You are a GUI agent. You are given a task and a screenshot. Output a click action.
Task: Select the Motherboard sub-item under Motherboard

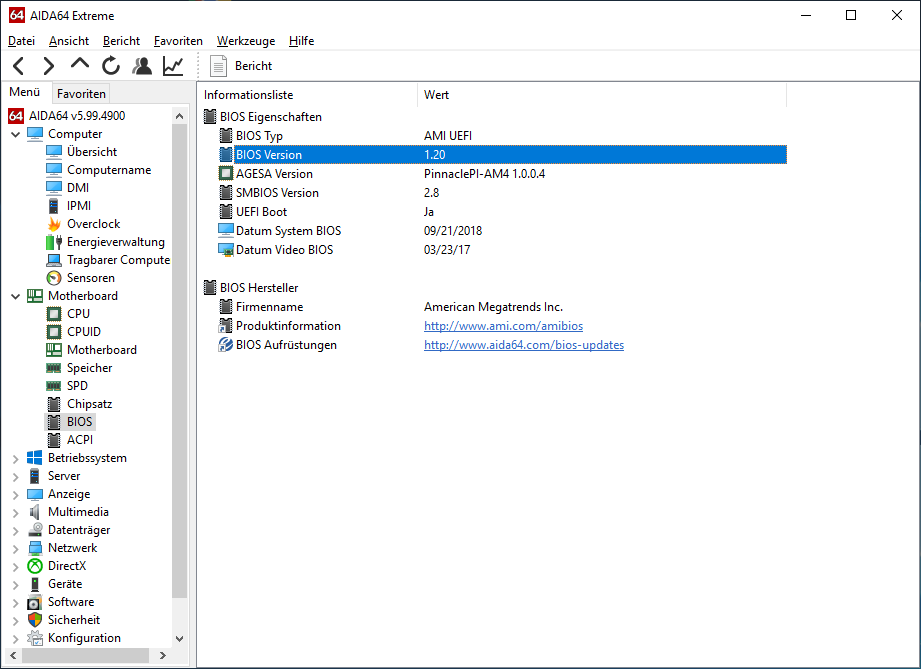pyautogui.click(x=102, y=350)
